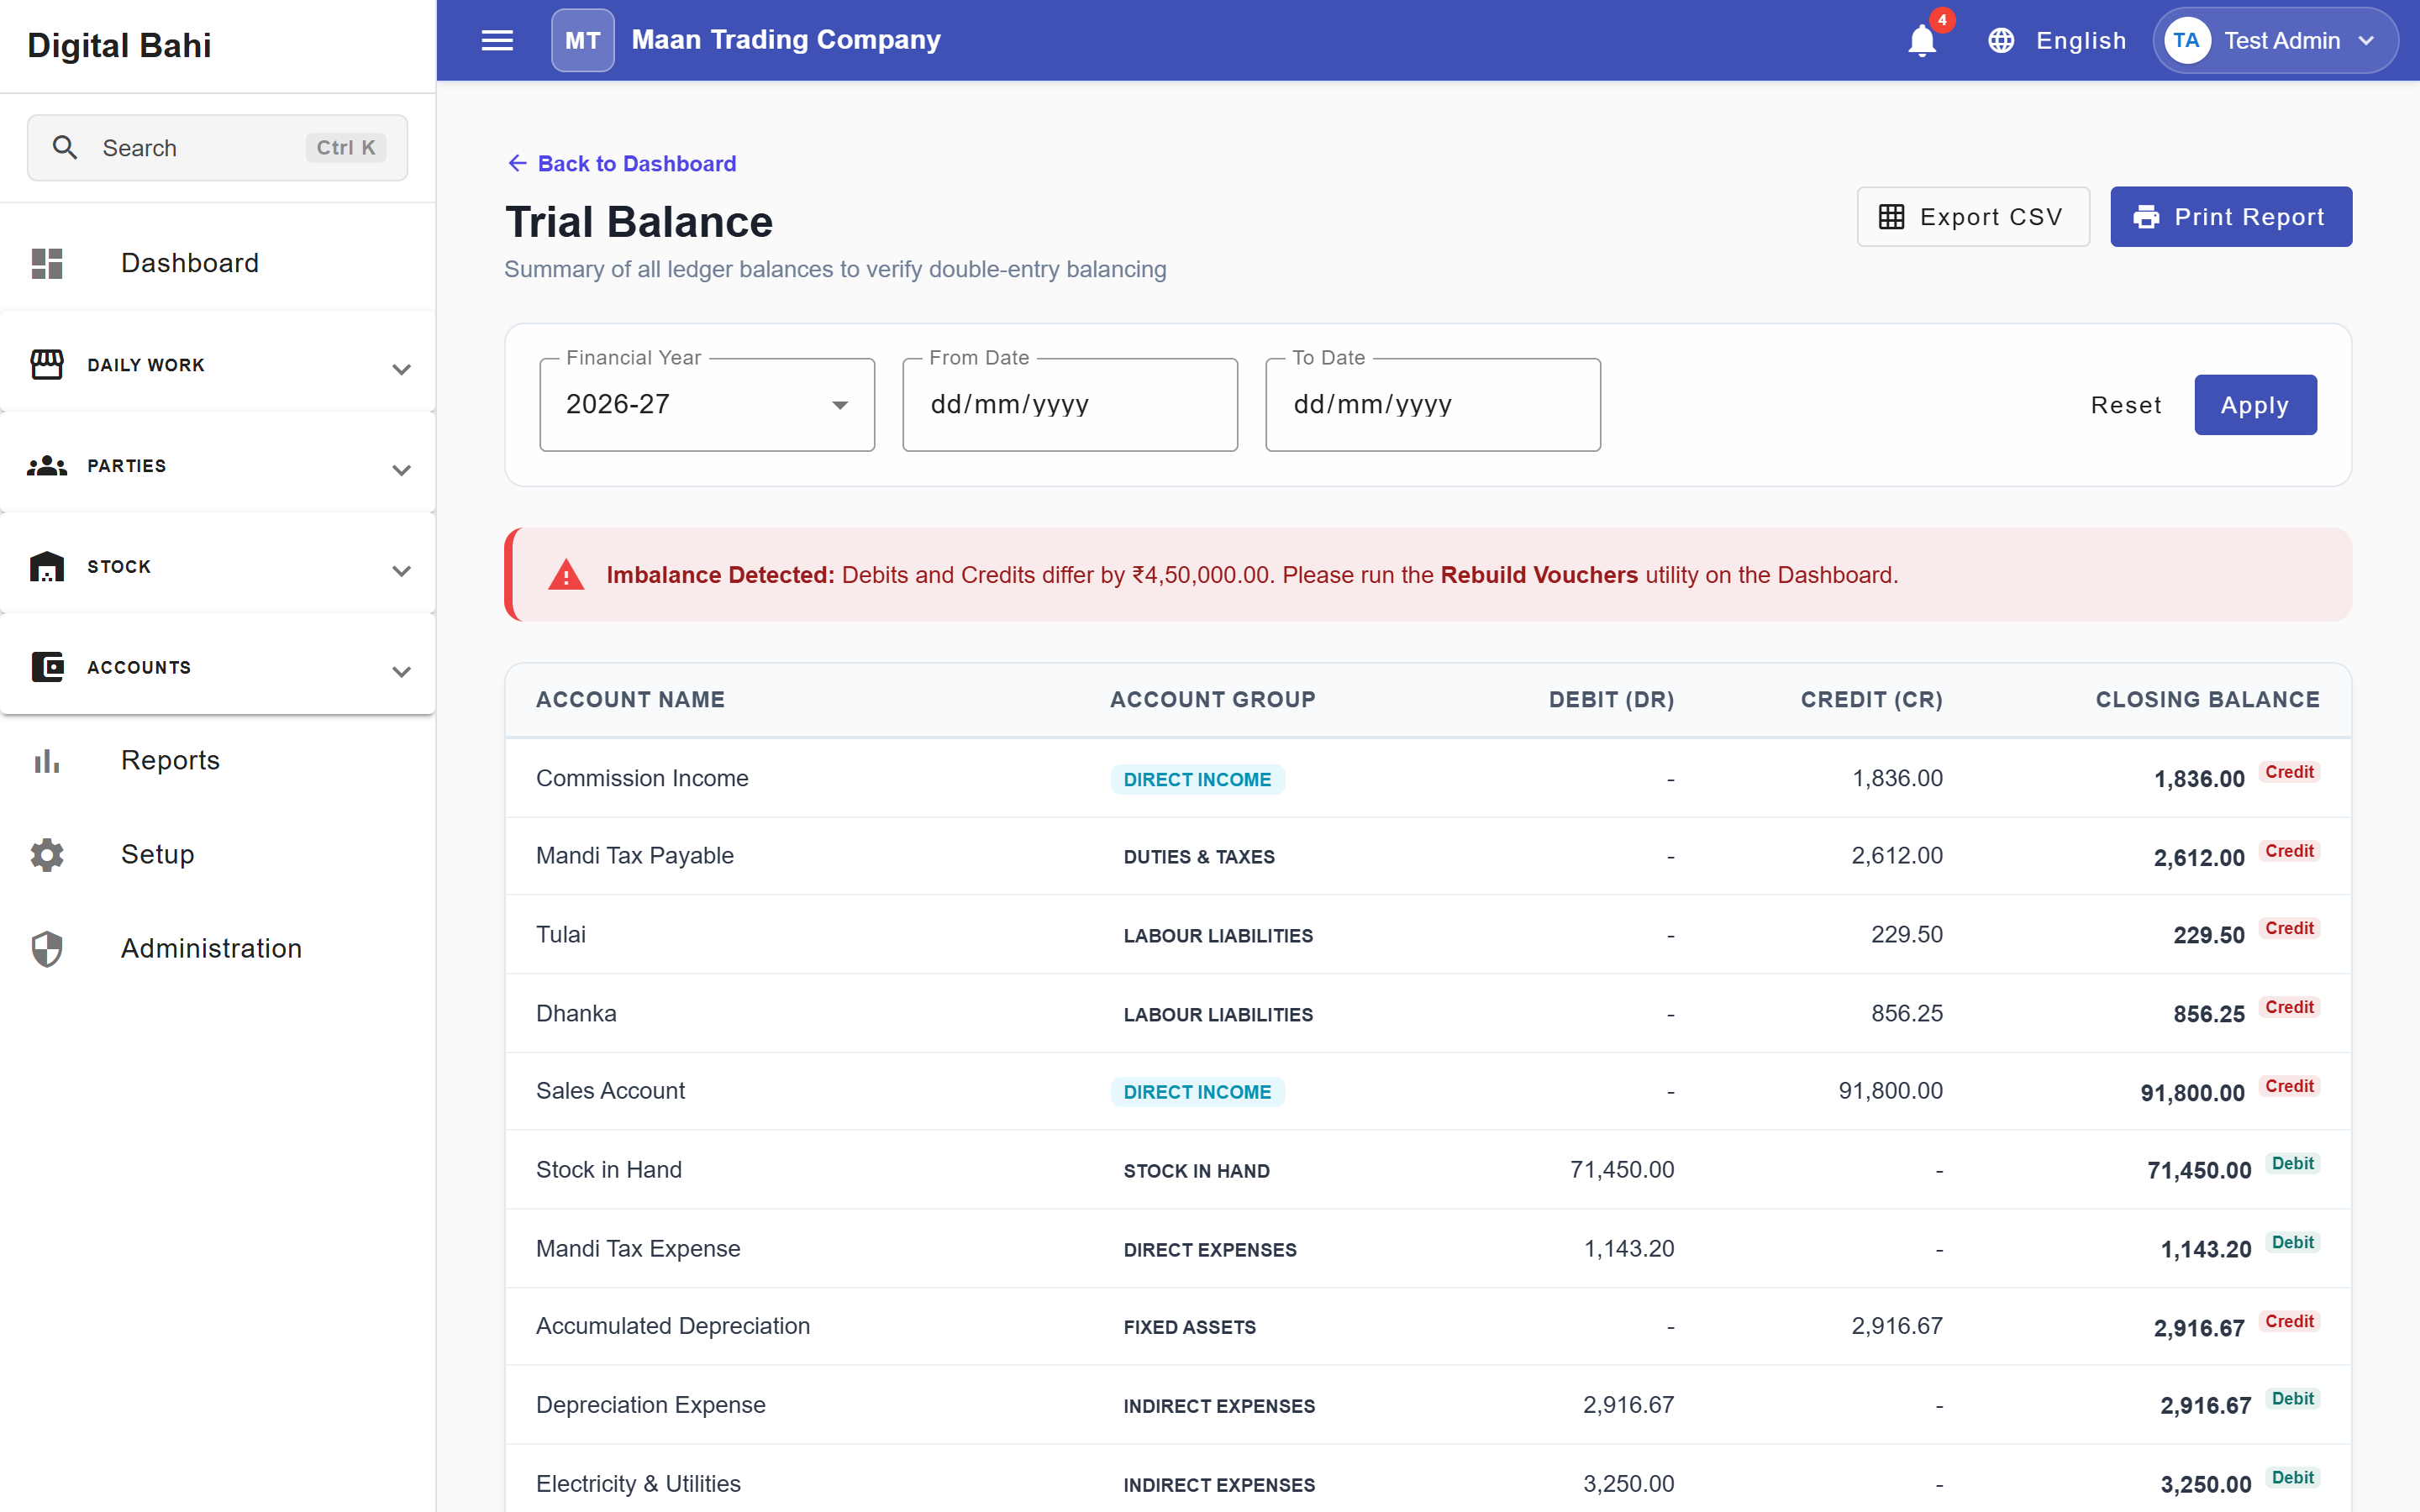Open the Financial Year dropdown
This screenshot has height=1512, width=2420.
tap(707, 405)
